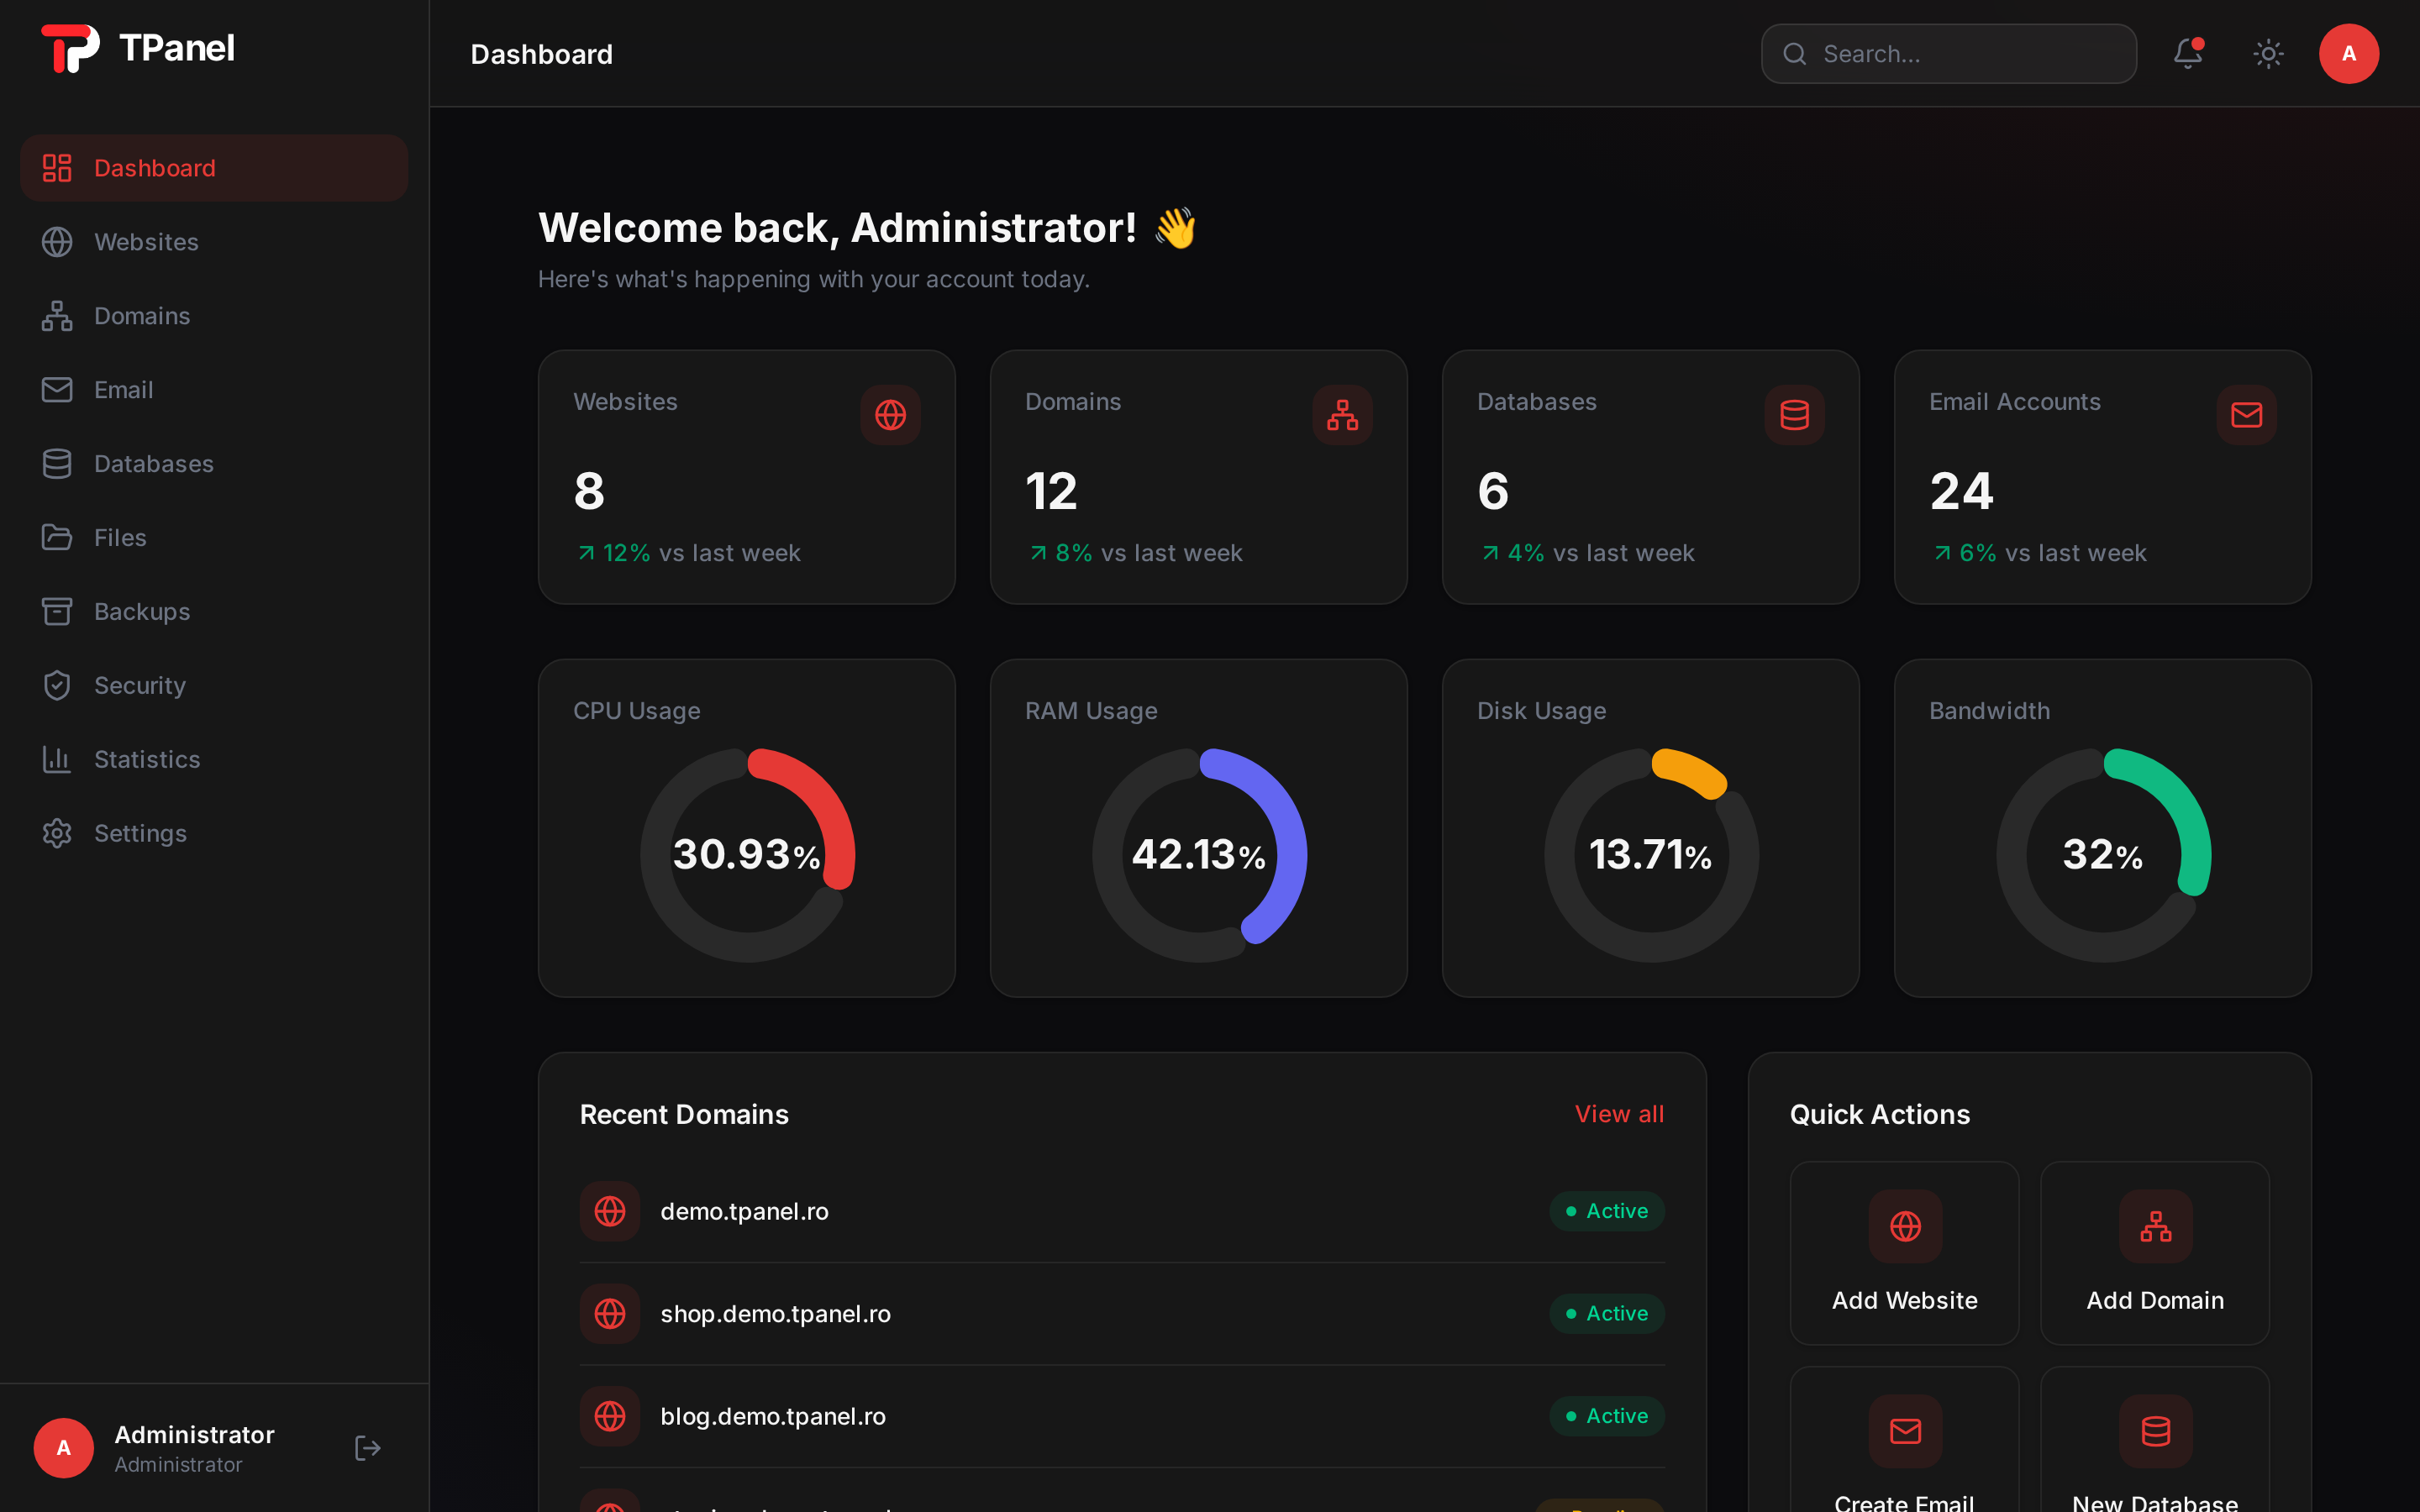Click the Email Accounts envelope icon
This screenshot has height=1512, width=2420.
pos(2246,415)
